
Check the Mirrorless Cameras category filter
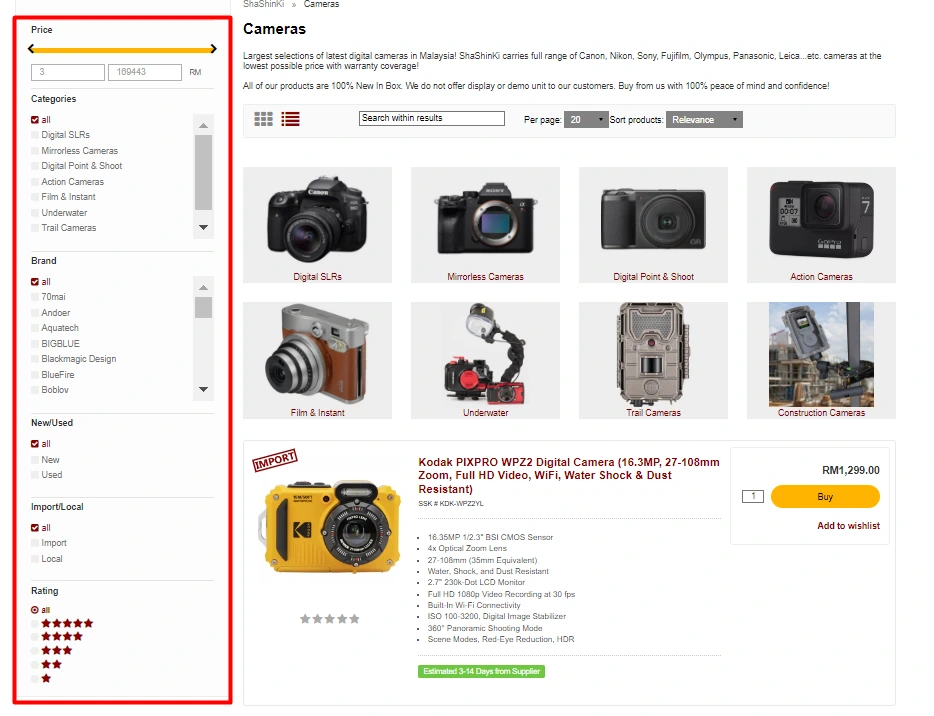pyautogui.click(x=36, y=151)
